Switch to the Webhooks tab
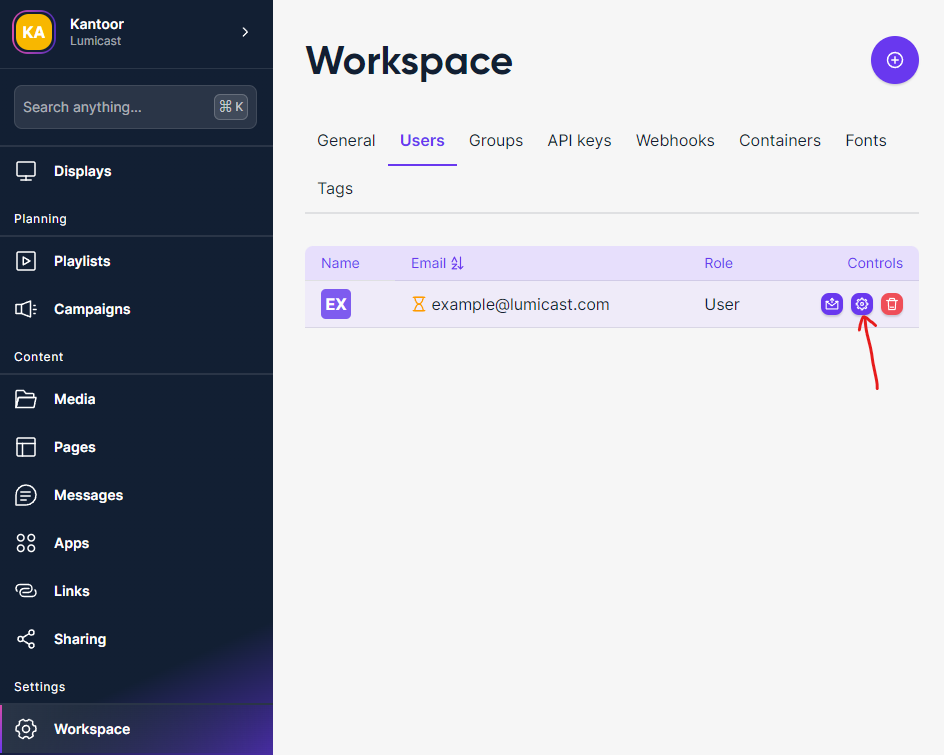This screenshot has height=755, width=944. (674, 140)
